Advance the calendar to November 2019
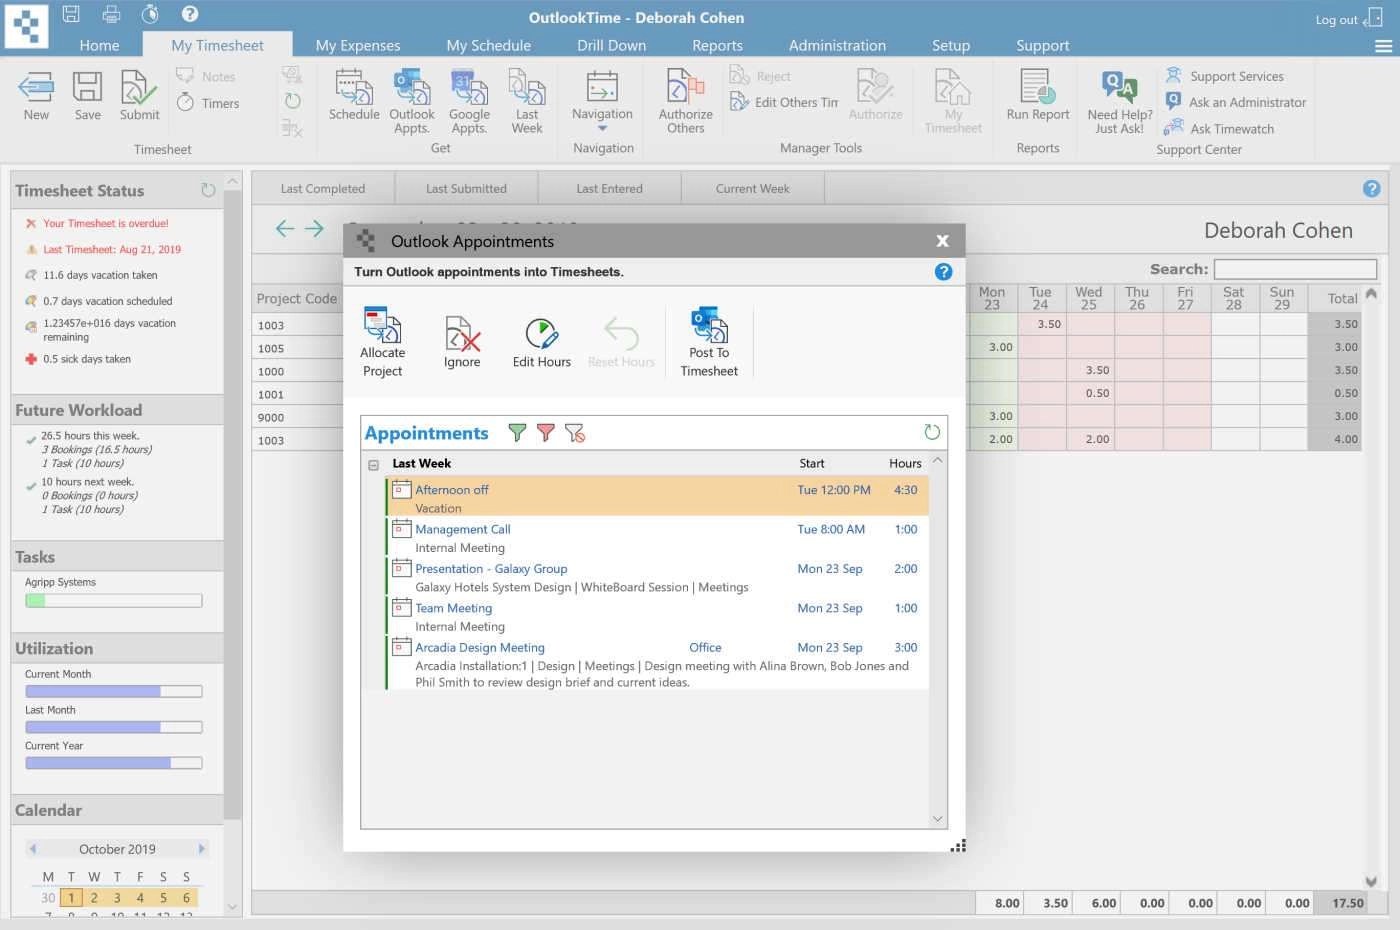This screenshot has height=930, width=1400. coord(201,848)
